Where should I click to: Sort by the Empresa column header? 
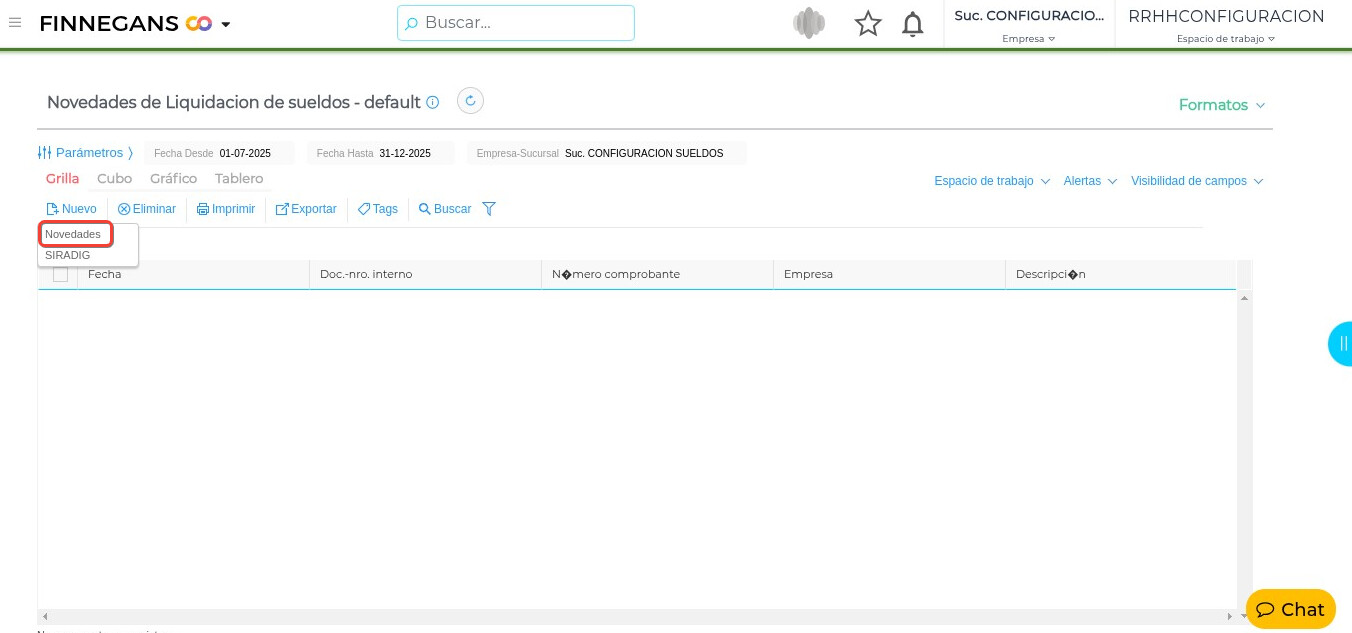[x=889, y=274]
